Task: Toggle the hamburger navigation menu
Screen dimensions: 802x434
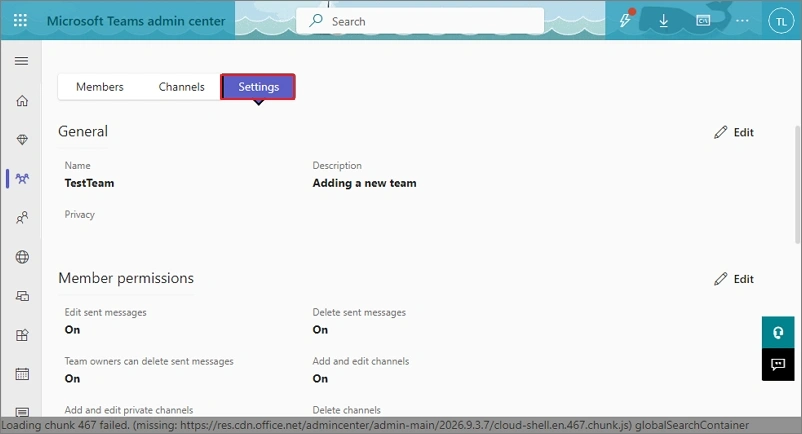Action: coord(21,61)
